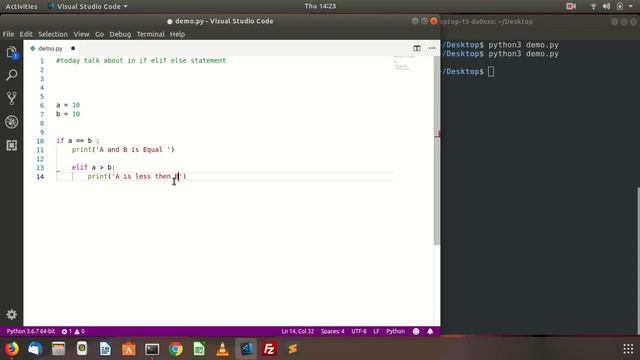Click line number 14 in the gutter
Image resolution: width=640 pixels, height=360 pixels.
coord(40,177)
